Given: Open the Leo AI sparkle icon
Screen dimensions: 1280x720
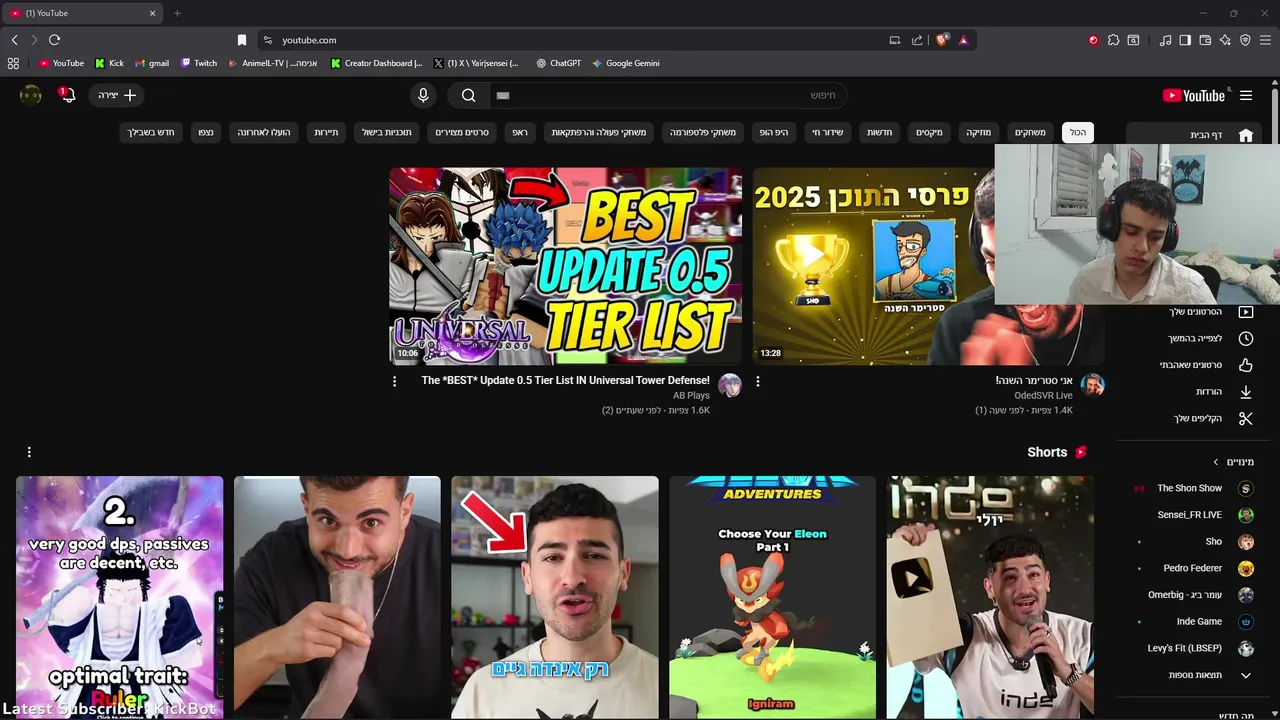Looking at the screenshot, I should 1225,40.
